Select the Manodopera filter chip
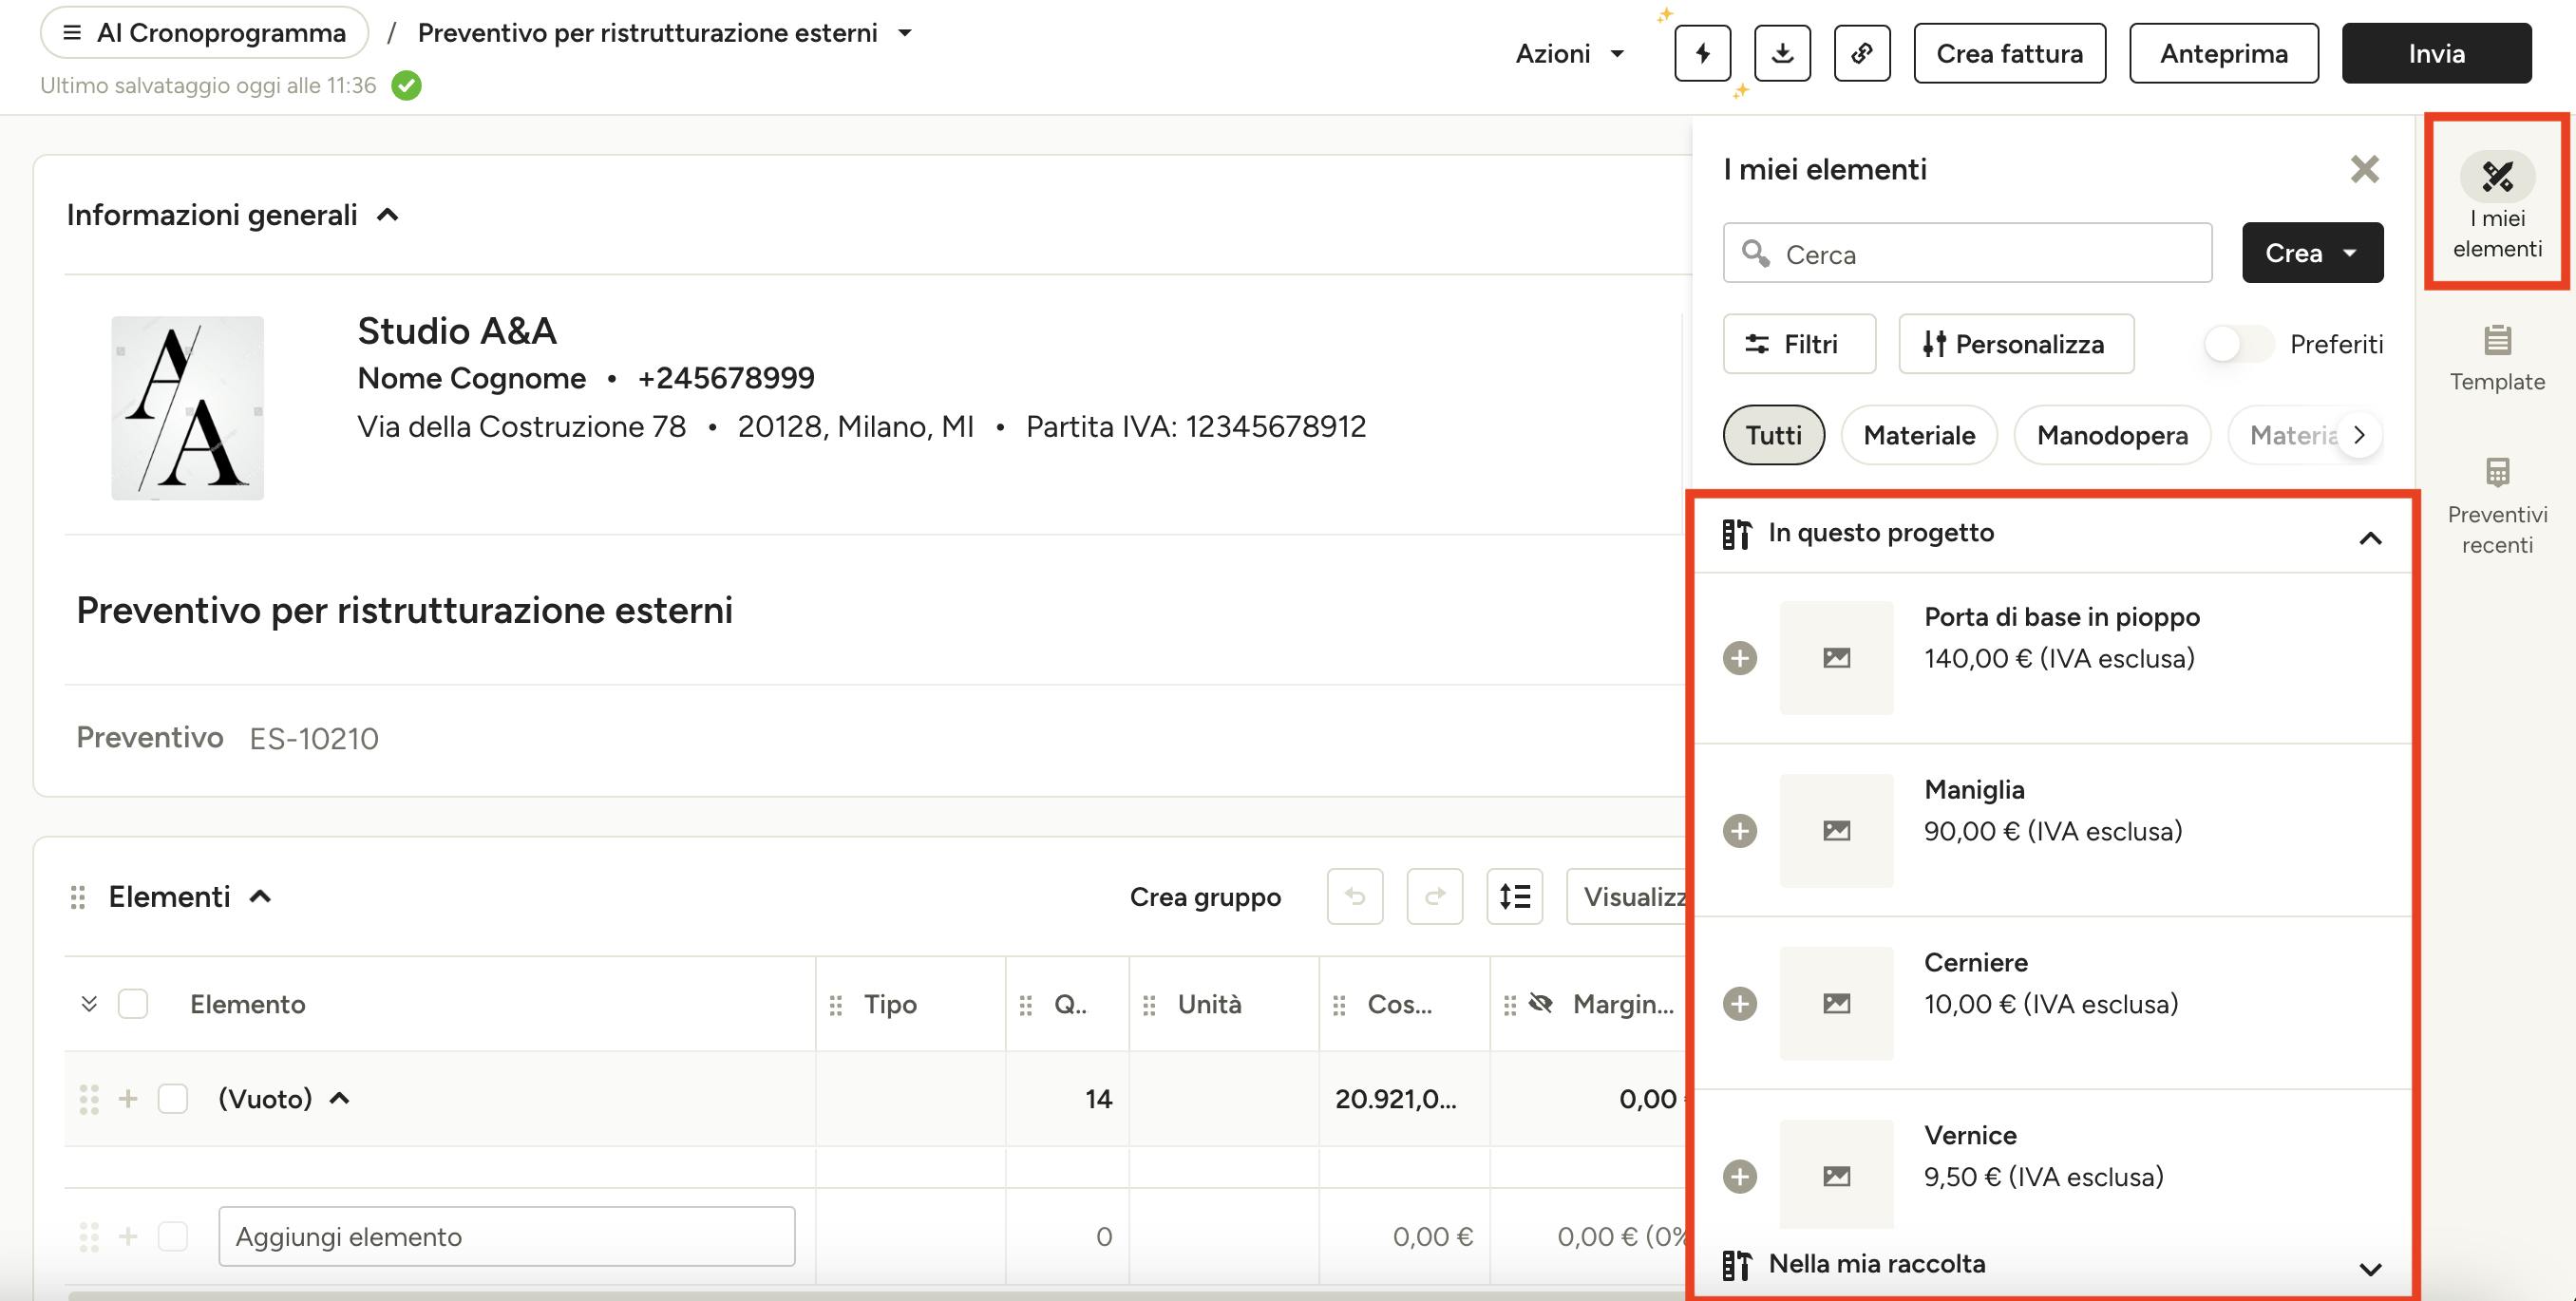Screen dimensions: 2576x1301 click(2112, 435)
